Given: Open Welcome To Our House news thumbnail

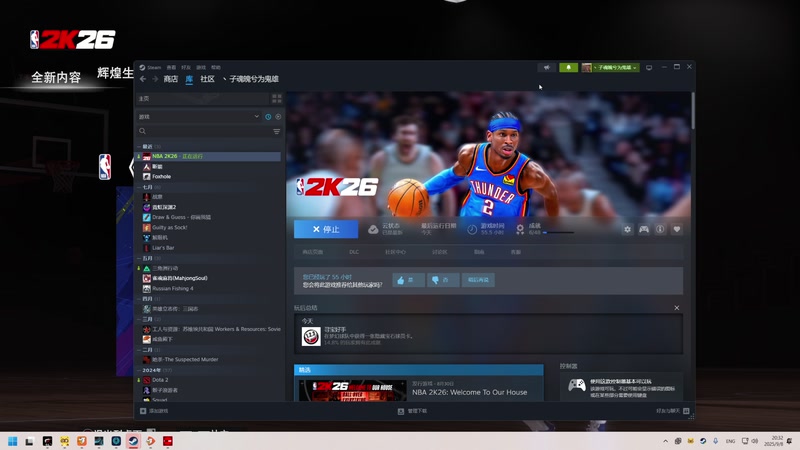Looking at the screenshot, I should [353, 390].
